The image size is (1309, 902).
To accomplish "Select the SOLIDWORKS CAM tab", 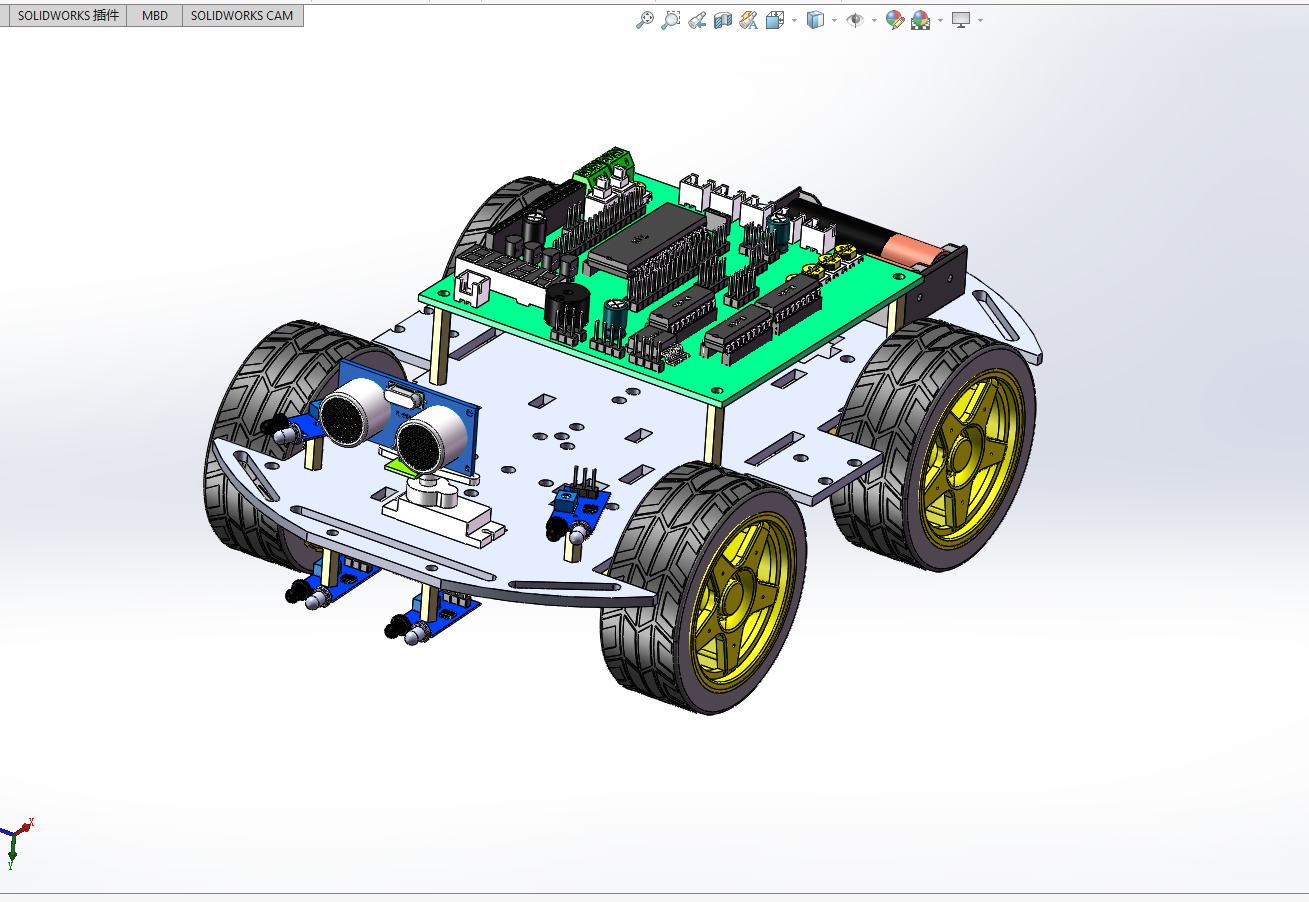I will click(242, 16).
